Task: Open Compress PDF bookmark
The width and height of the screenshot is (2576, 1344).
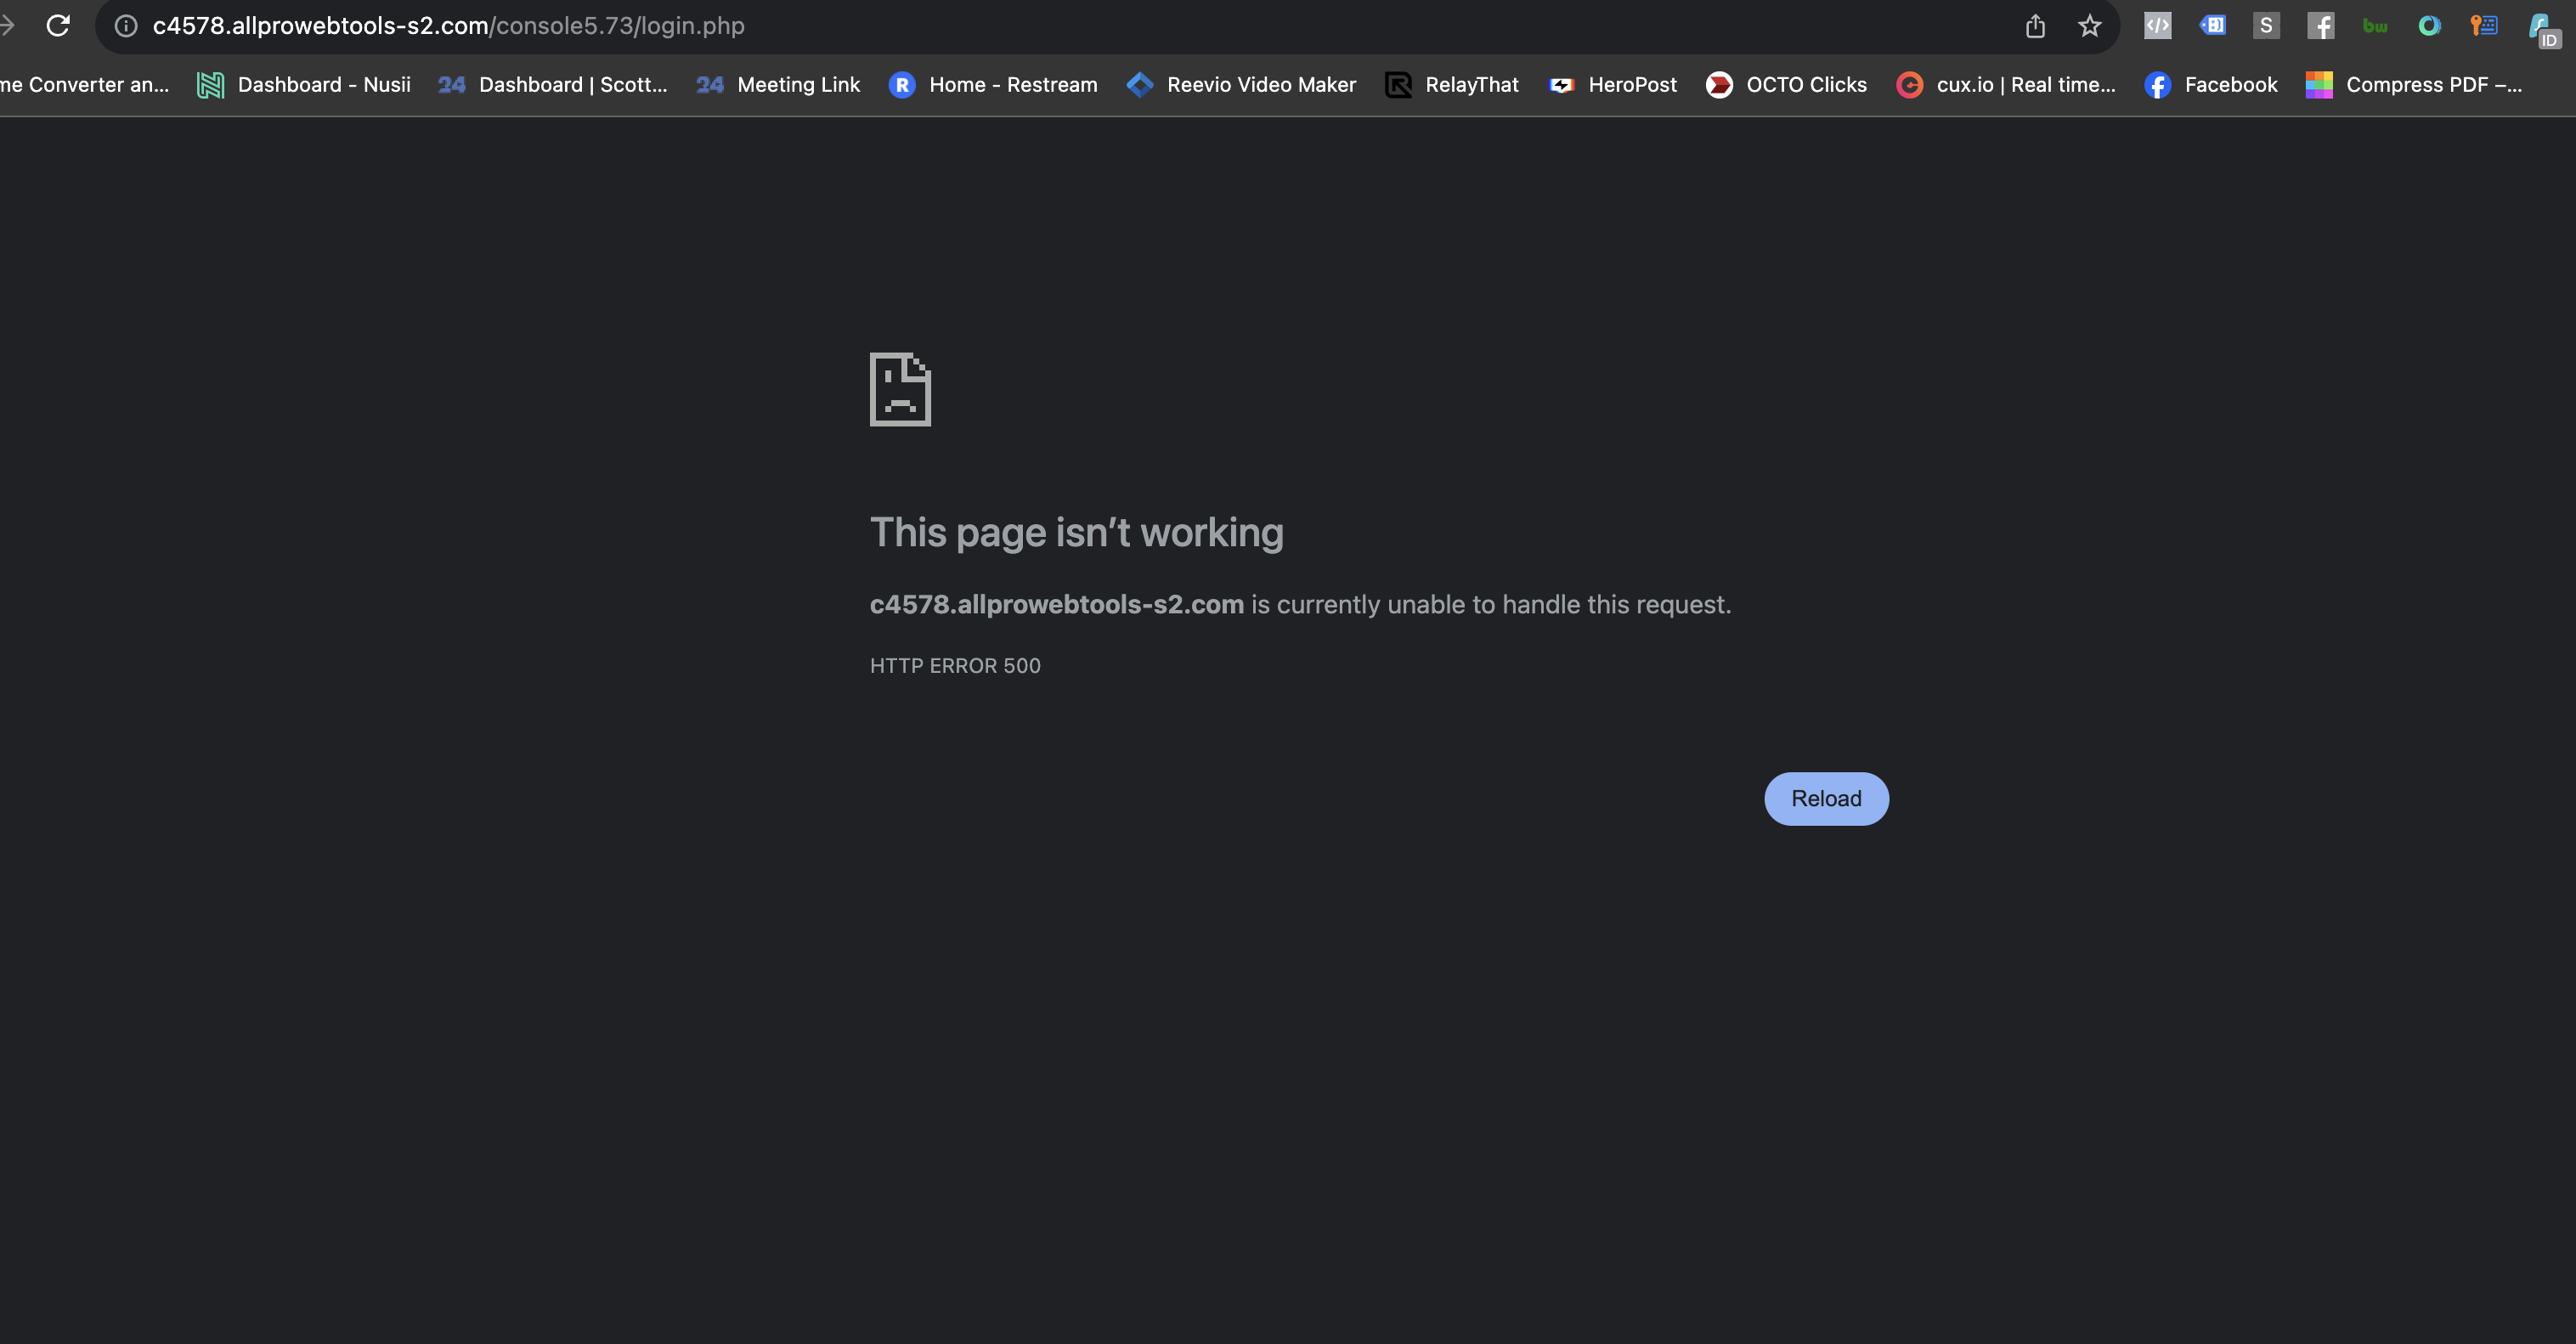Action: click(x=2414, y=85)
